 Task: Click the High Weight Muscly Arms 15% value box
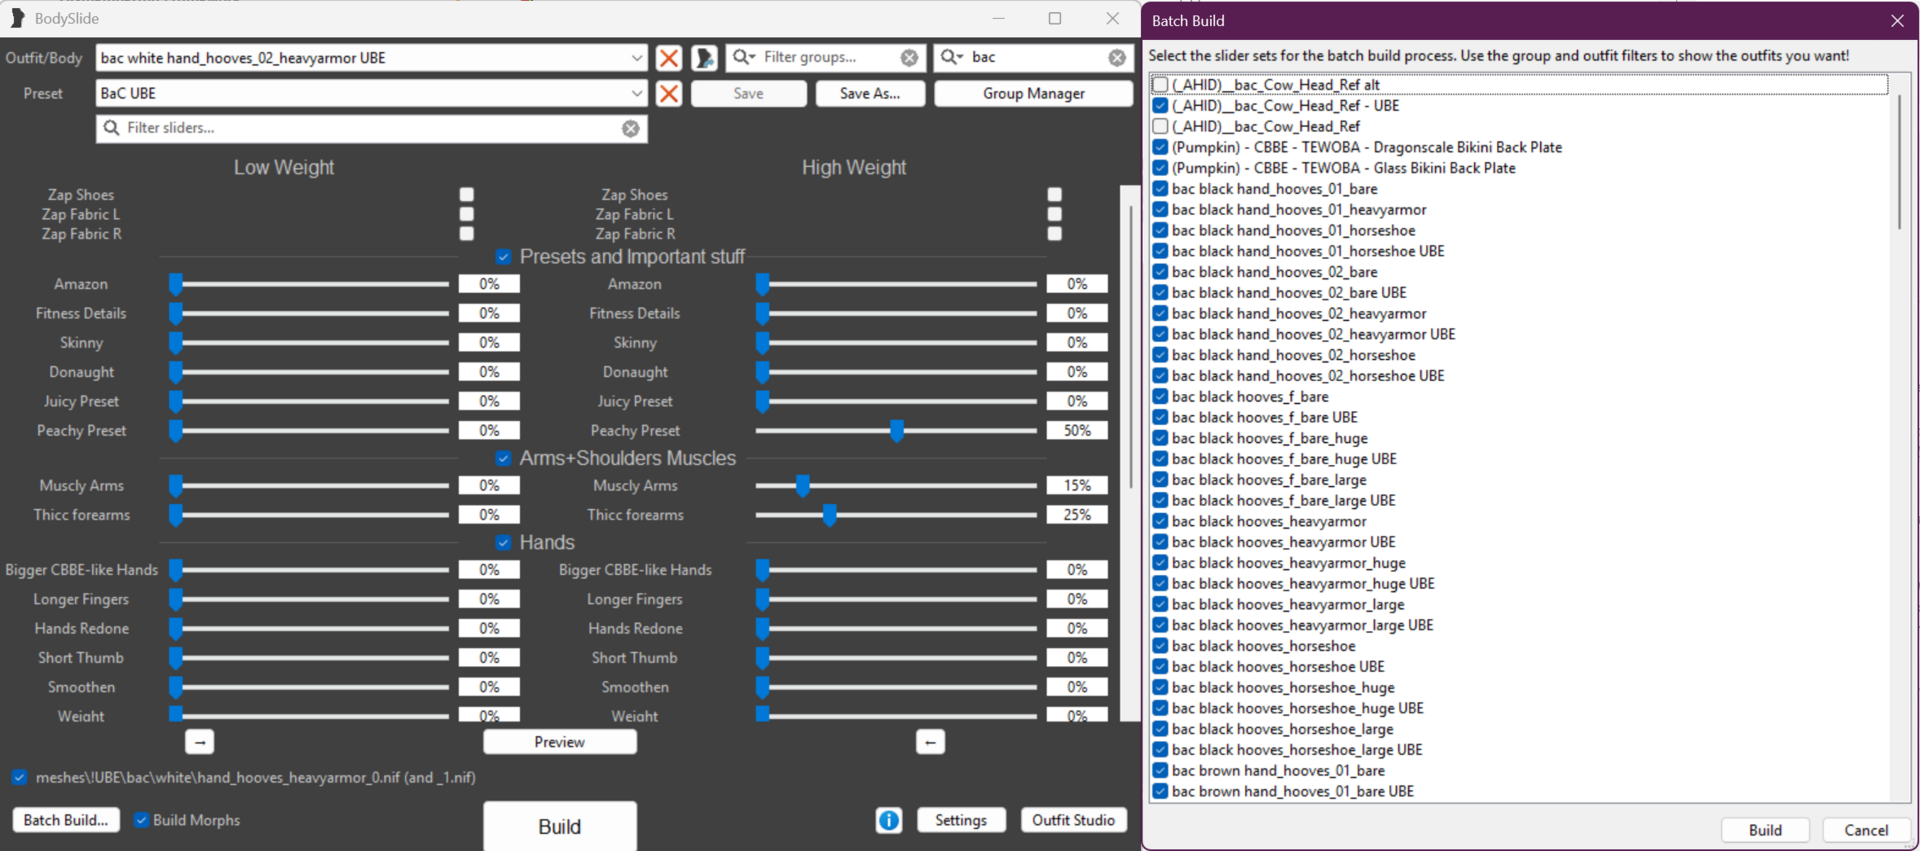click(x=1077, y=485)
